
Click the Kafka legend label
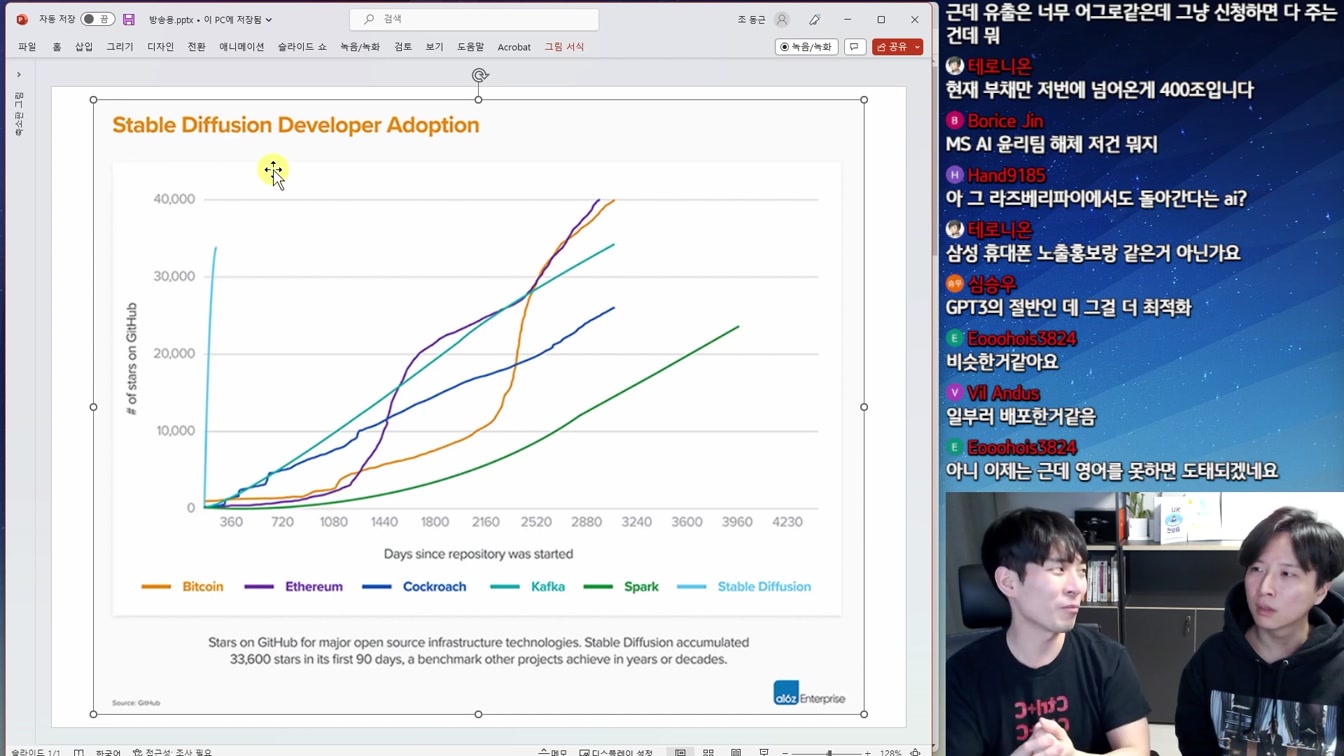click(548, 587)
